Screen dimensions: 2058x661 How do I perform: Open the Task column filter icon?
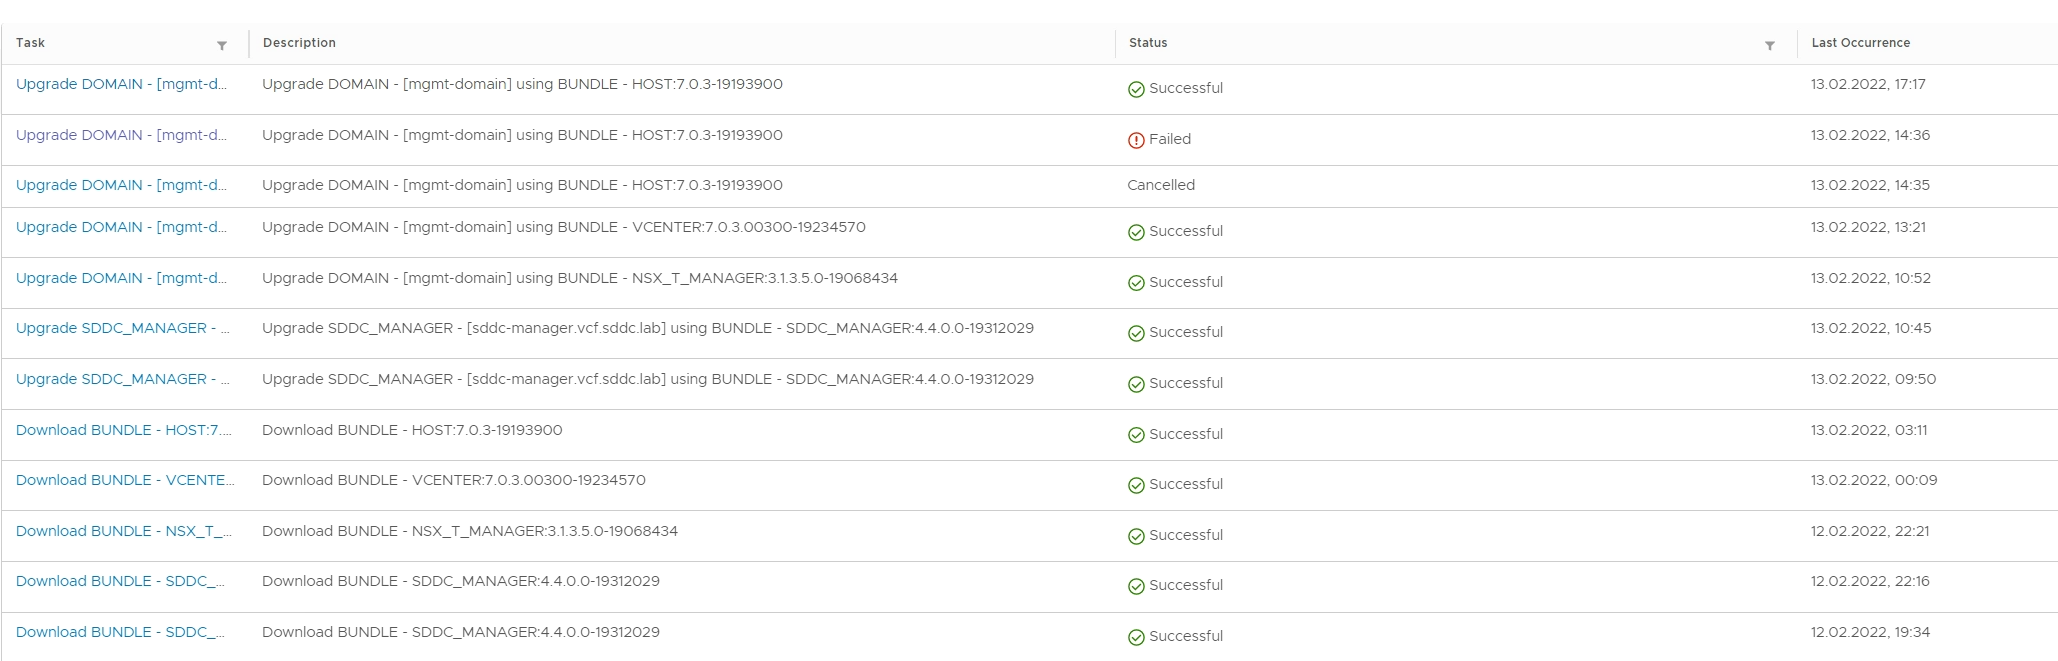[222, 46]
